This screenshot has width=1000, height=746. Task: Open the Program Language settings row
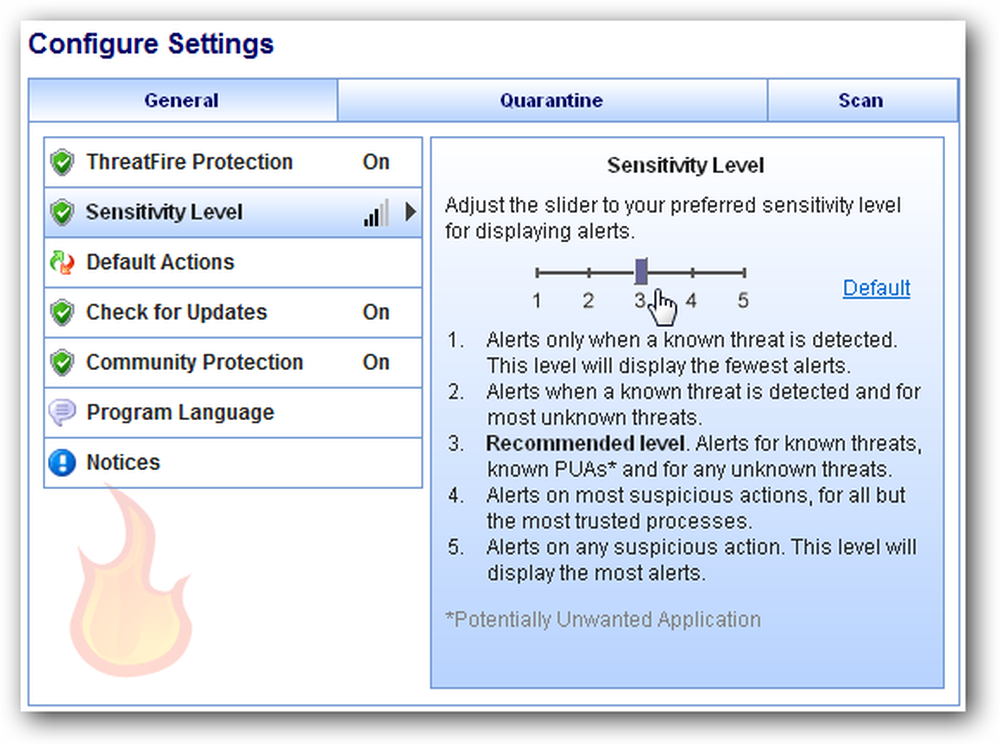(233, 413)
